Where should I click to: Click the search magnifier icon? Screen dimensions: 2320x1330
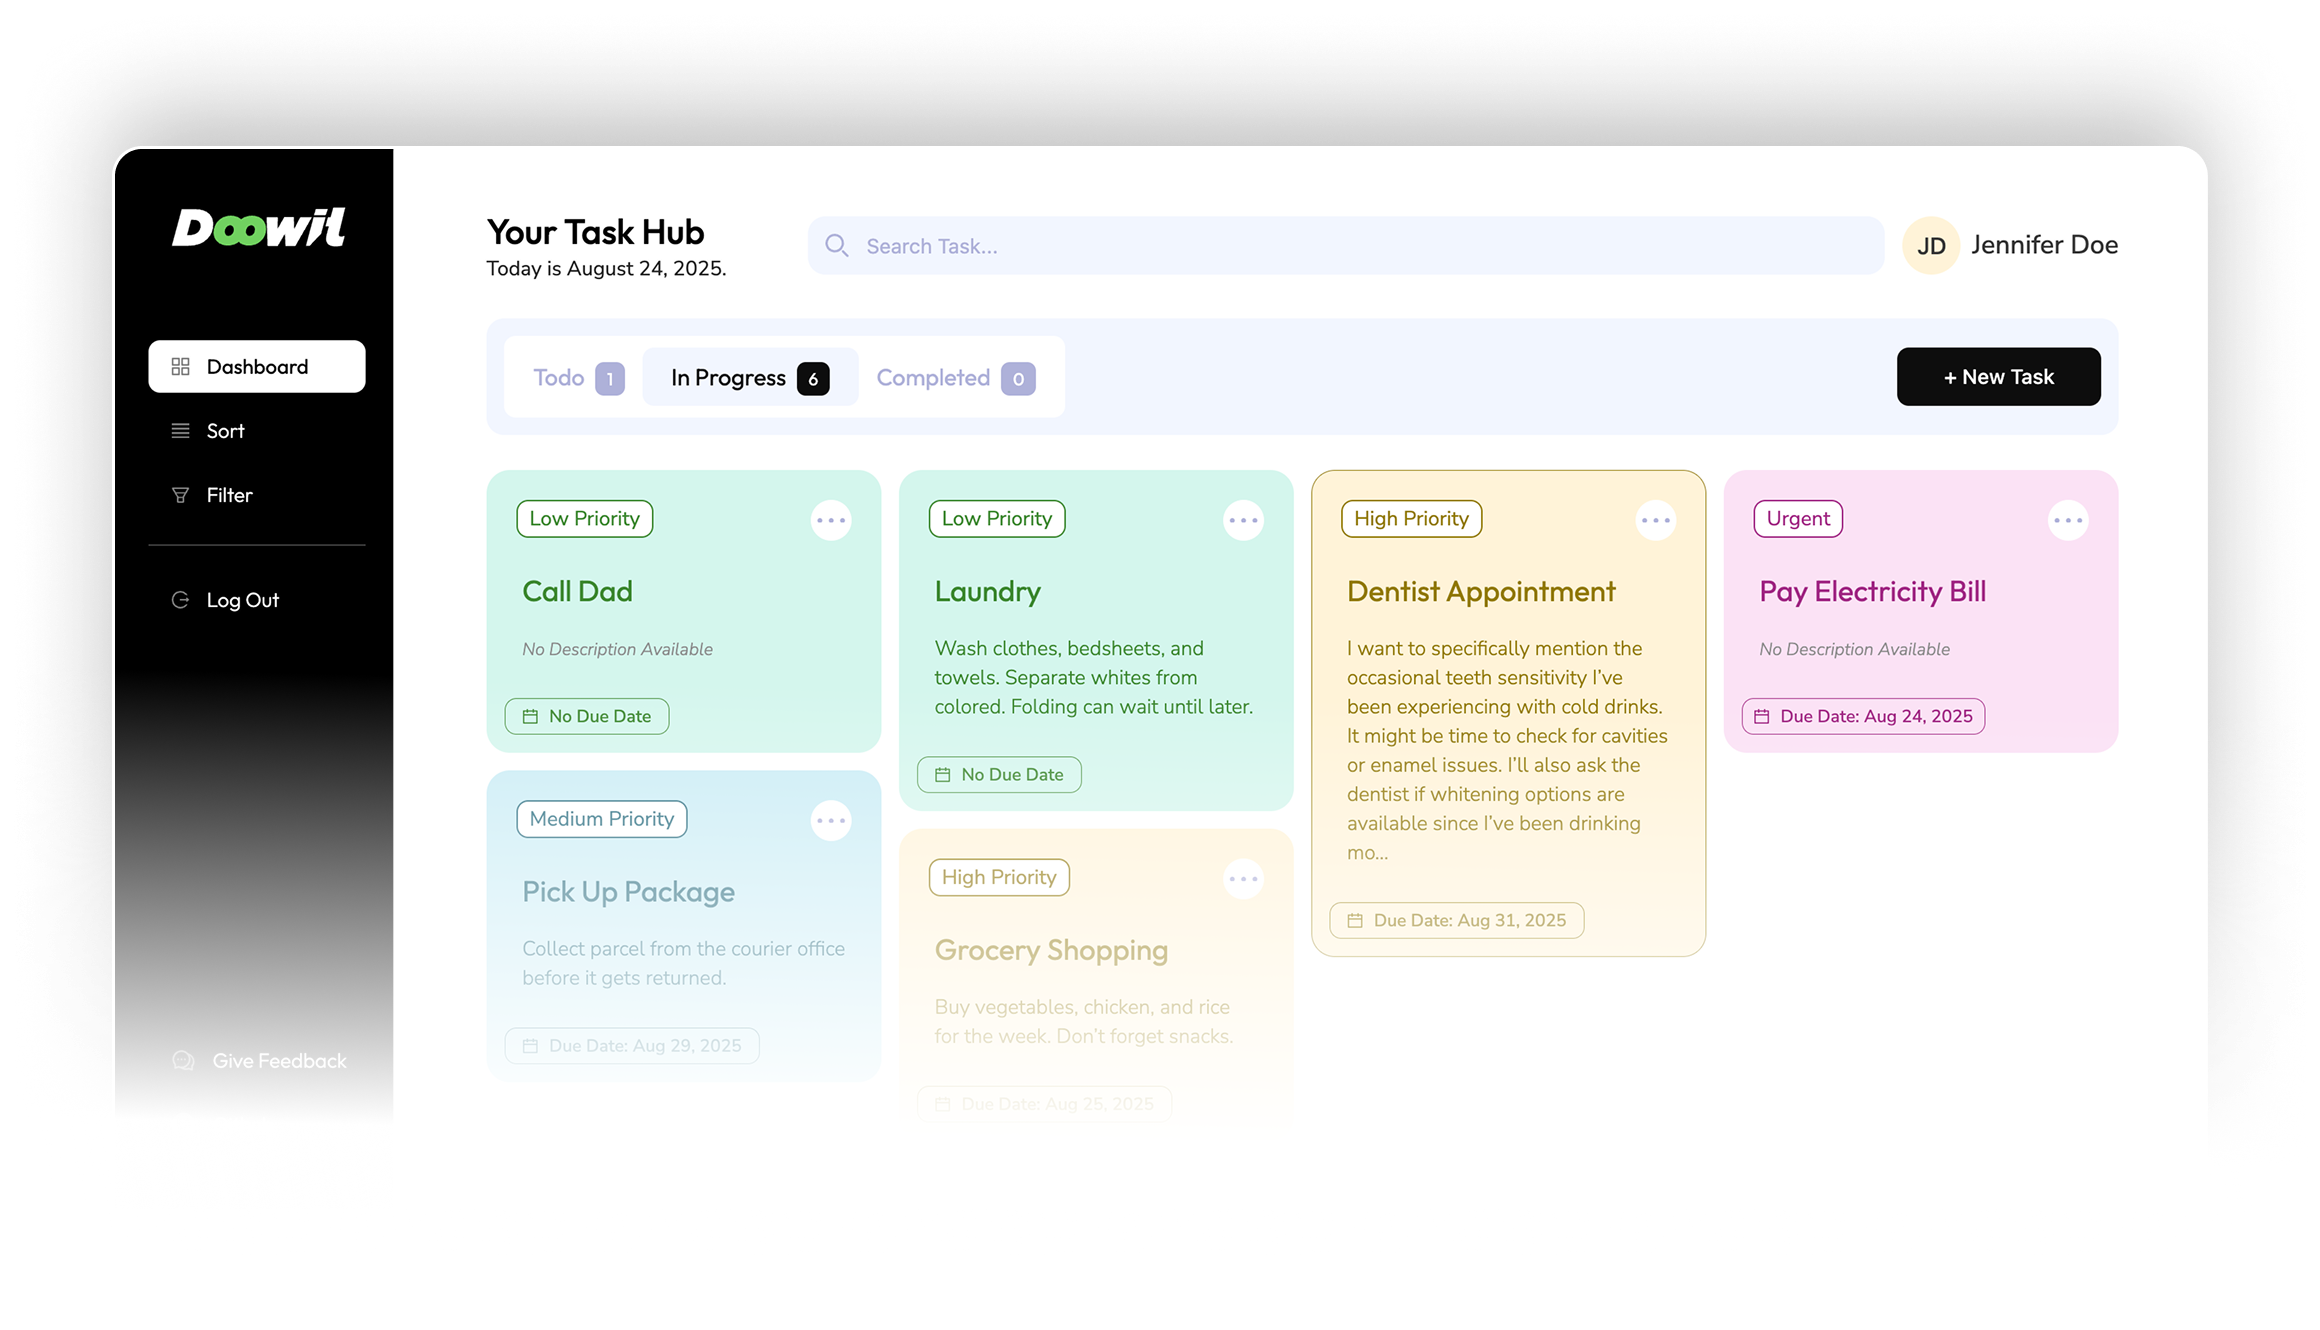(837, 246)
